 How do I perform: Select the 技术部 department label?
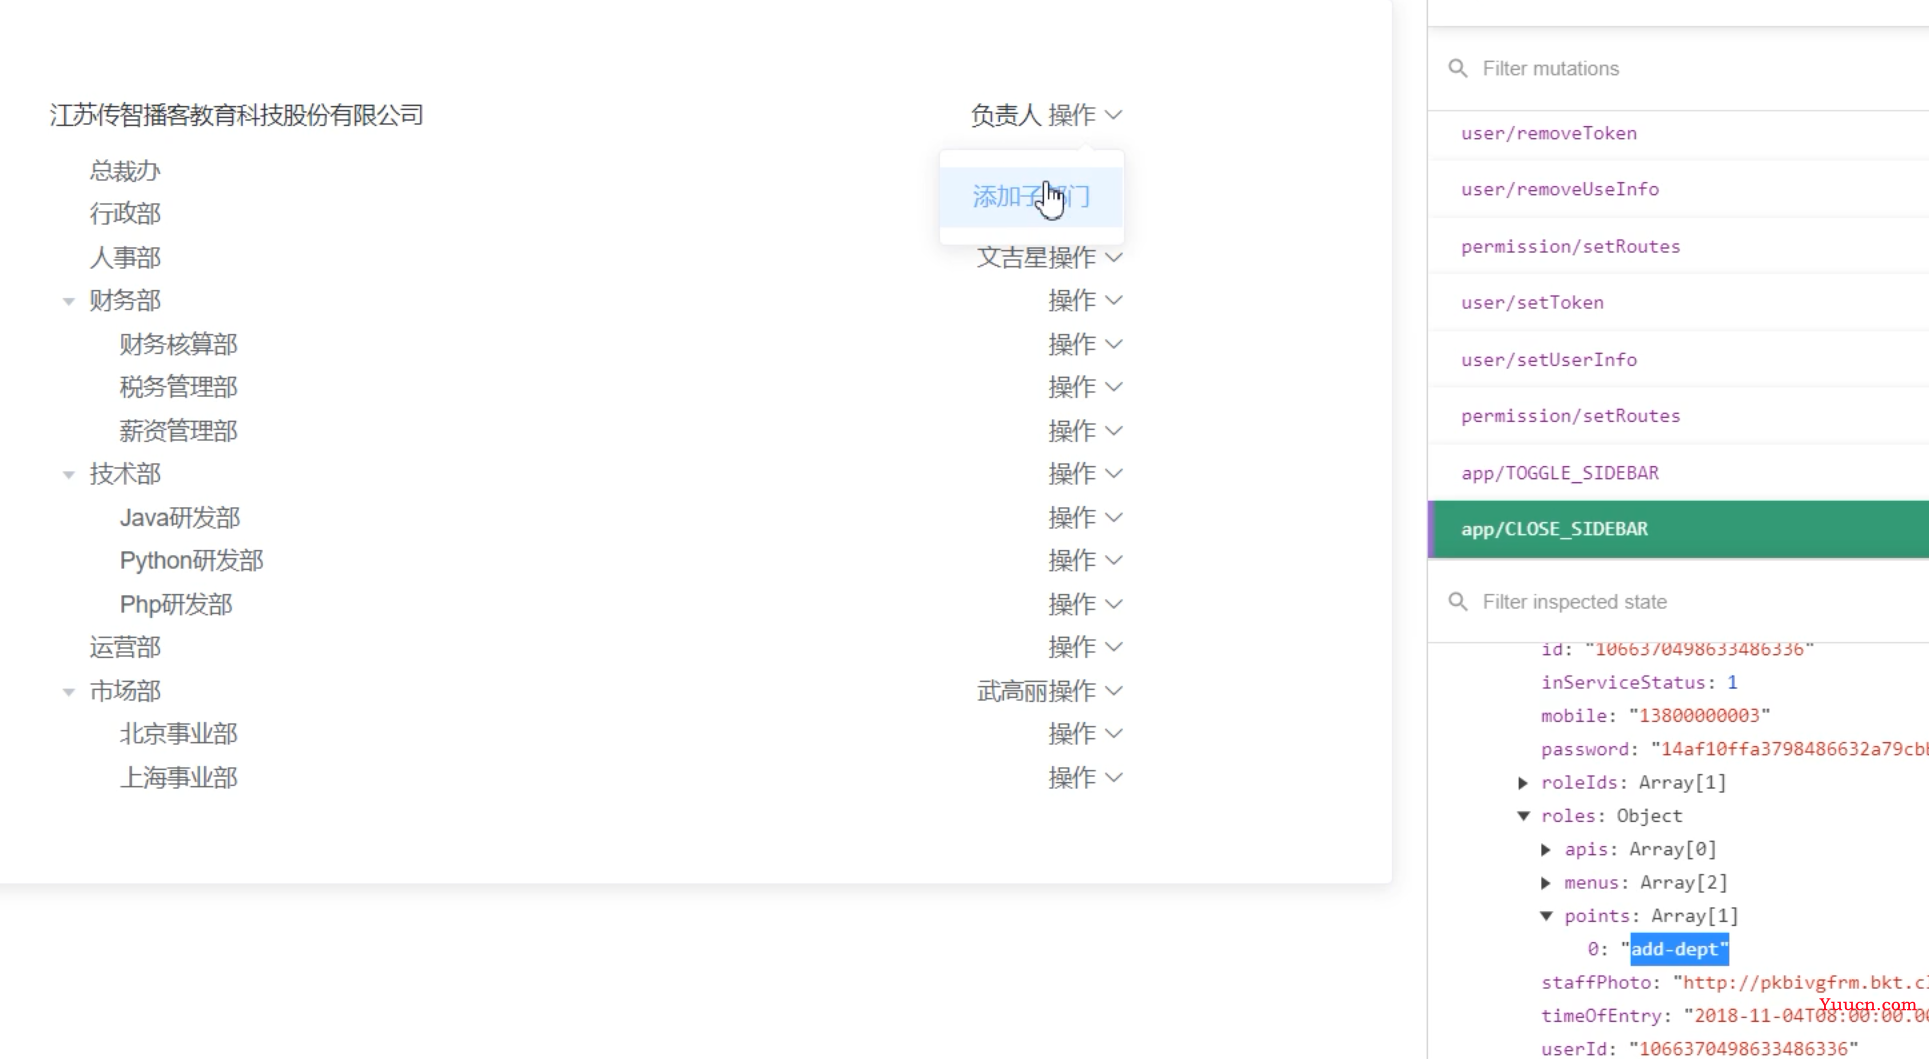pyautogui.click(x=125, y=473)
